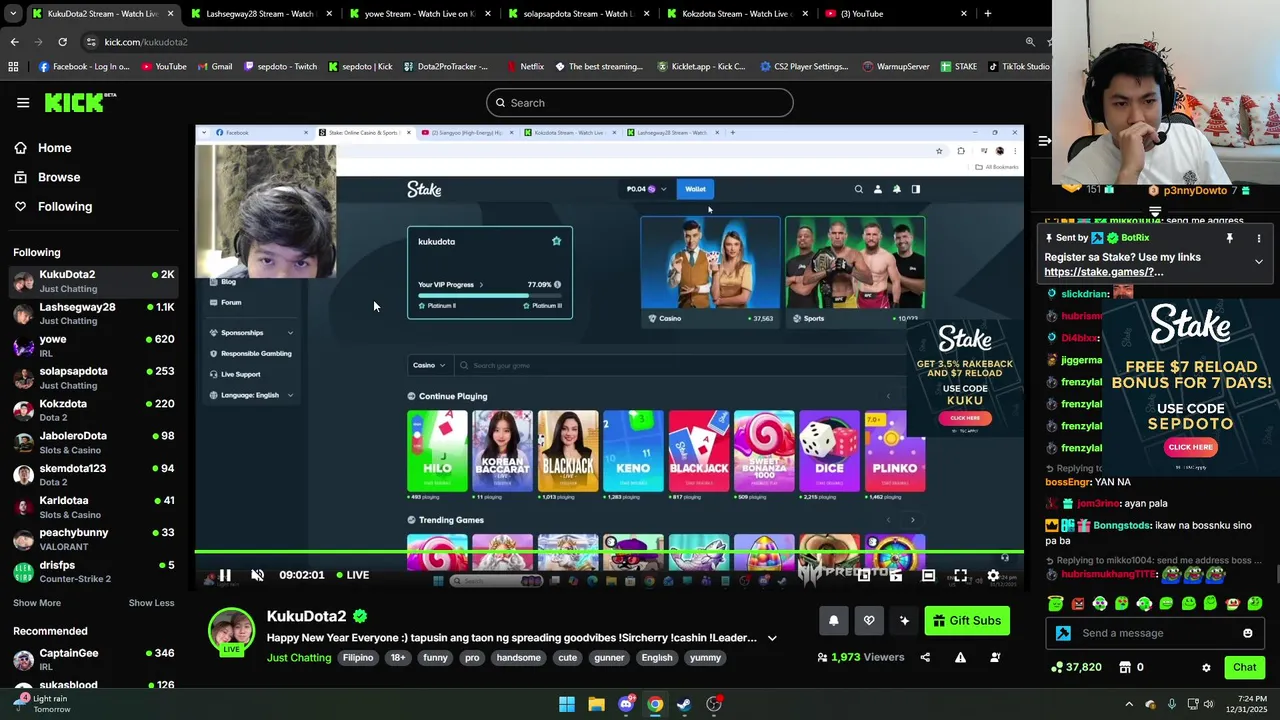Toggle the Kick hamburger sidebar menu

[23, 103]
